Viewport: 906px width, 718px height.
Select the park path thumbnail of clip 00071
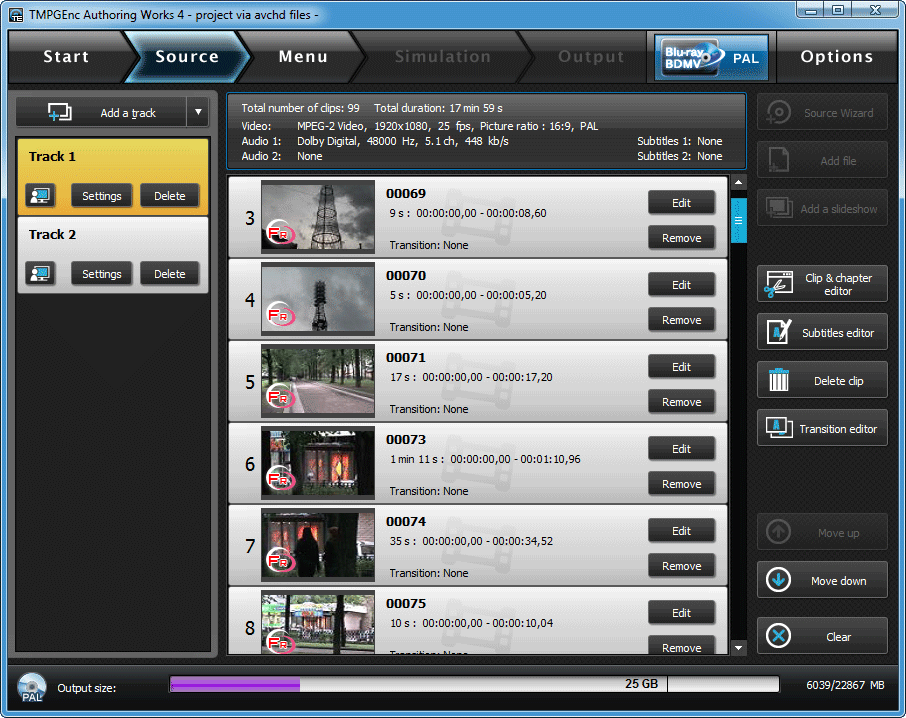(x=318, y=381)
